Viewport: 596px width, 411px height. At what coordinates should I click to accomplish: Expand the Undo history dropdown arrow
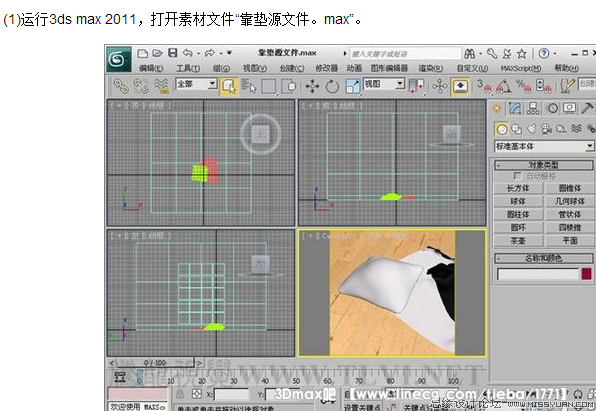[x=198, y=54]
